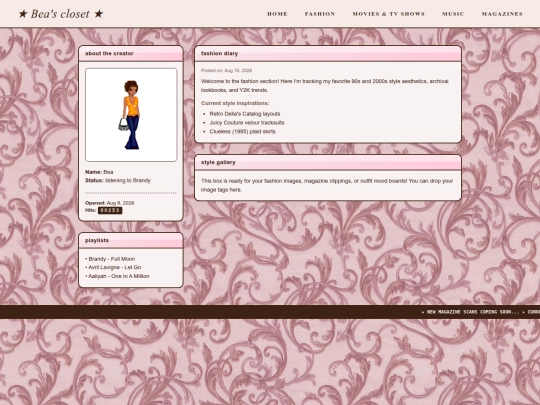Click the dress-up doll avatar image

(131, 115)
